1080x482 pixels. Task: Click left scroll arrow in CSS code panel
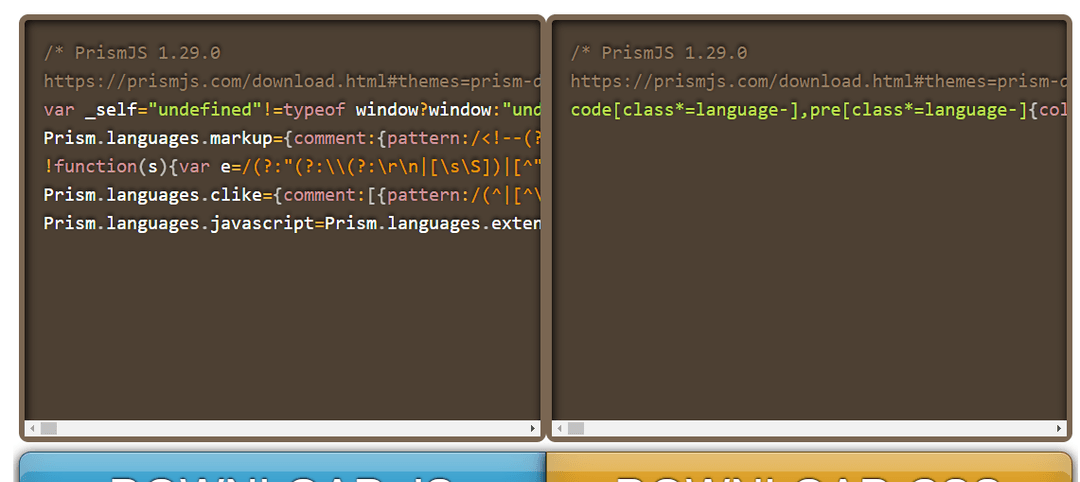559,428
